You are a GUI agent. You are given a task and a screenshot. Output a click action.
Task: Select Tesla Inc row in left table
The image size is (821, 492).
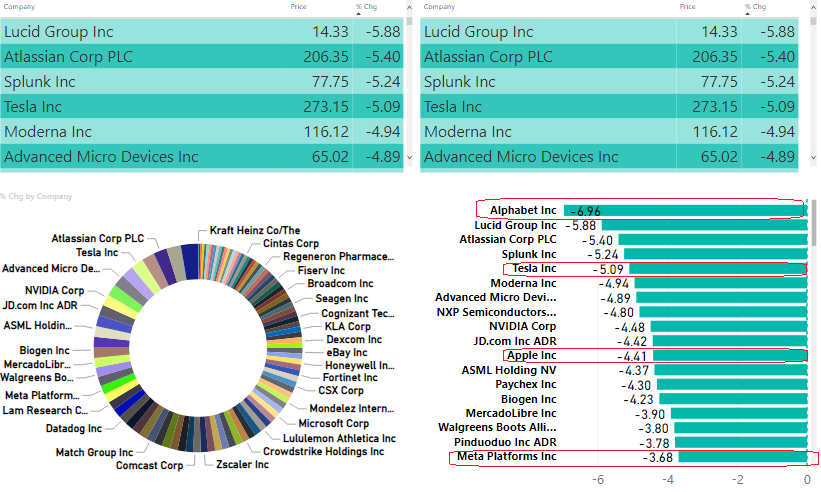pyautogui.click(x=202, y=107)
